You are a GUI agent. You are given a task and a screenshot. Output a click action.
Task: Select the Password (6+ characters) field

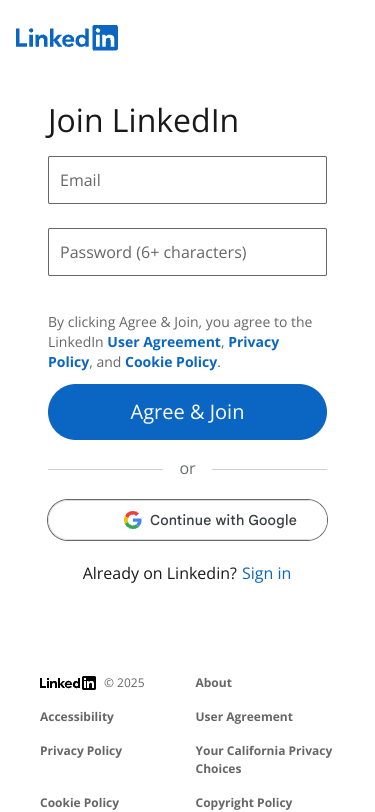pos(188,252)
